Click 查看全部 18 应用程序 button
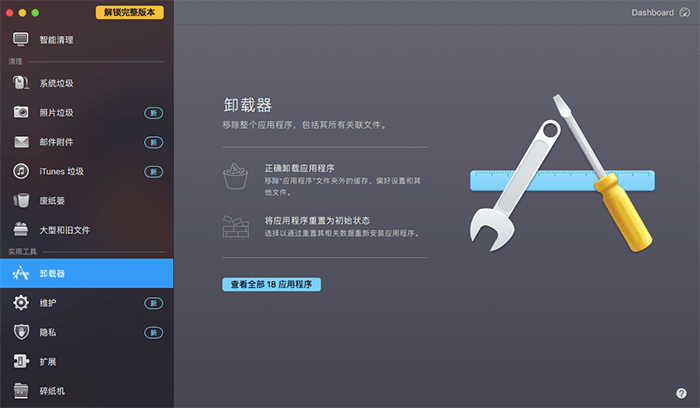 click(271, 284)
